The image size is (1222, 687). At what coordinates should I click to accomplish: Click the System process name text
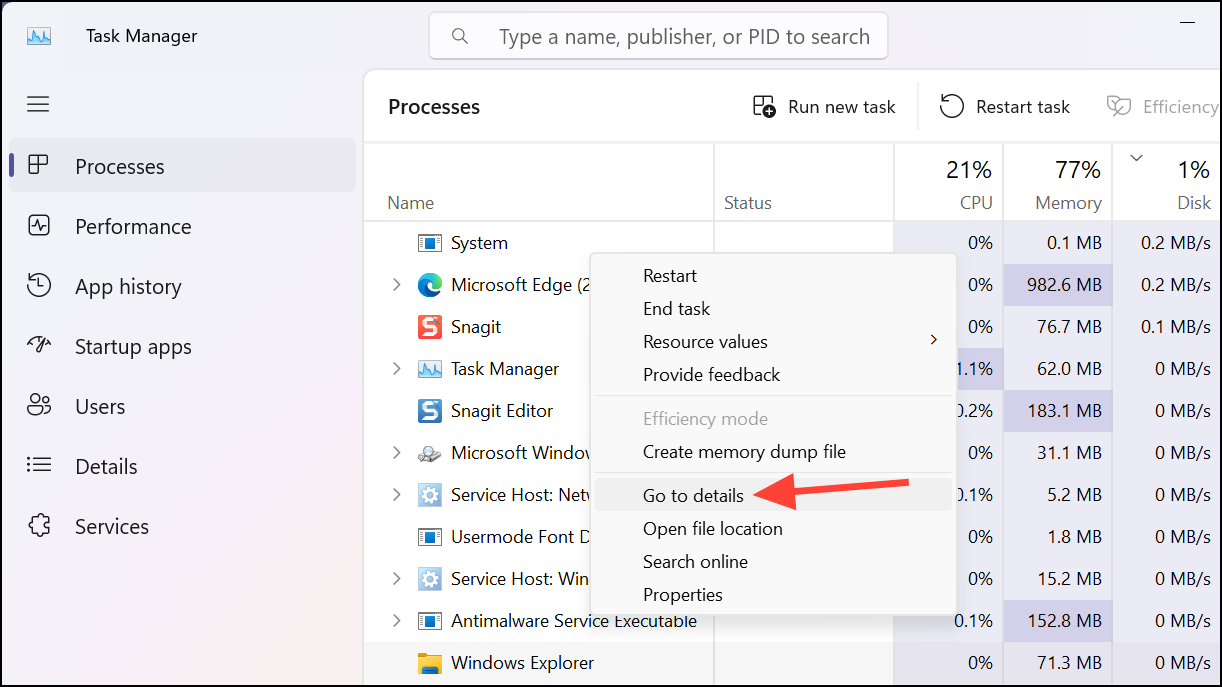coord(479,243)
